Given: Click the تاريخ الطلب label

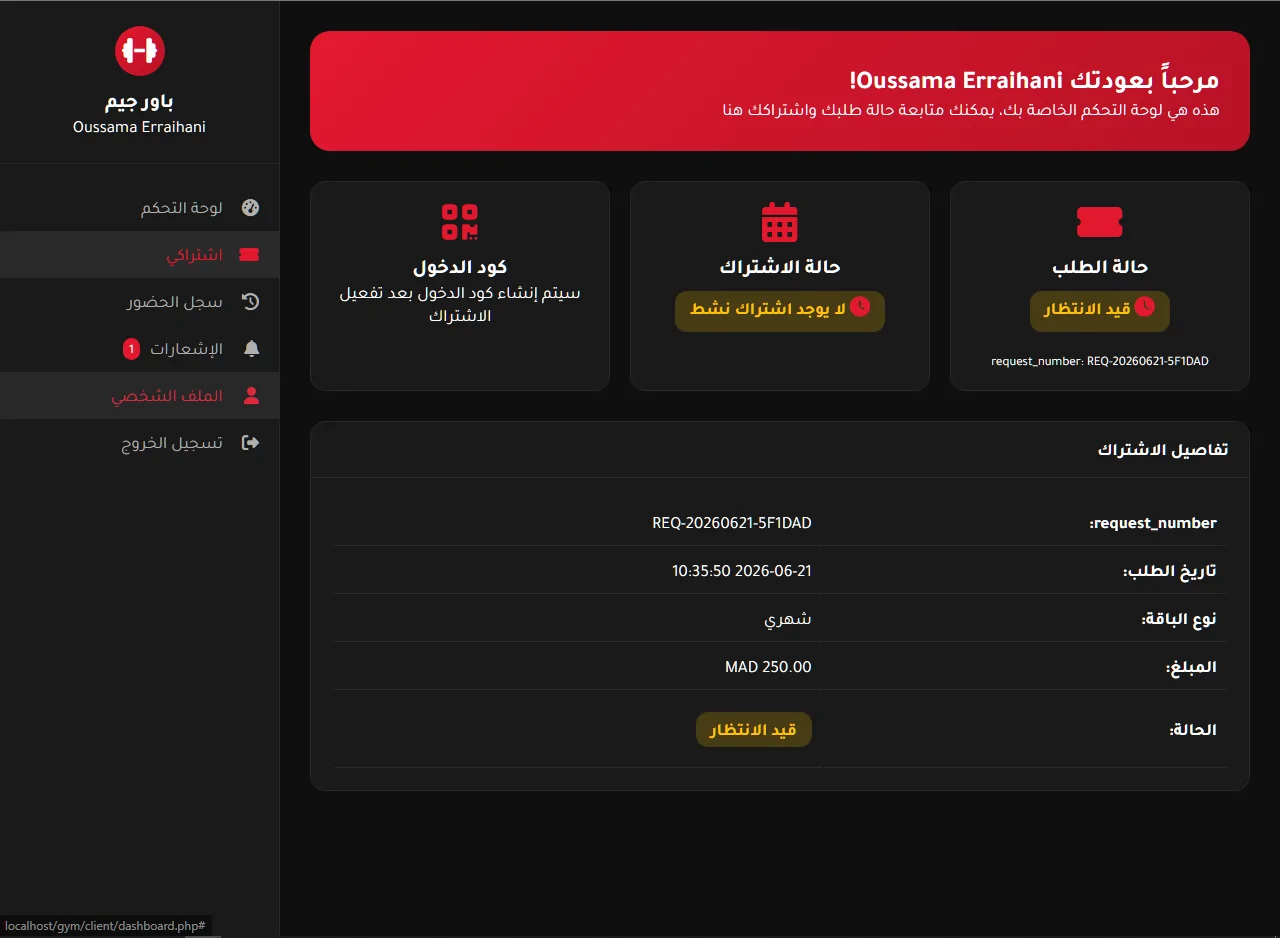Looking at the screenshot, I should point(1170,571).
